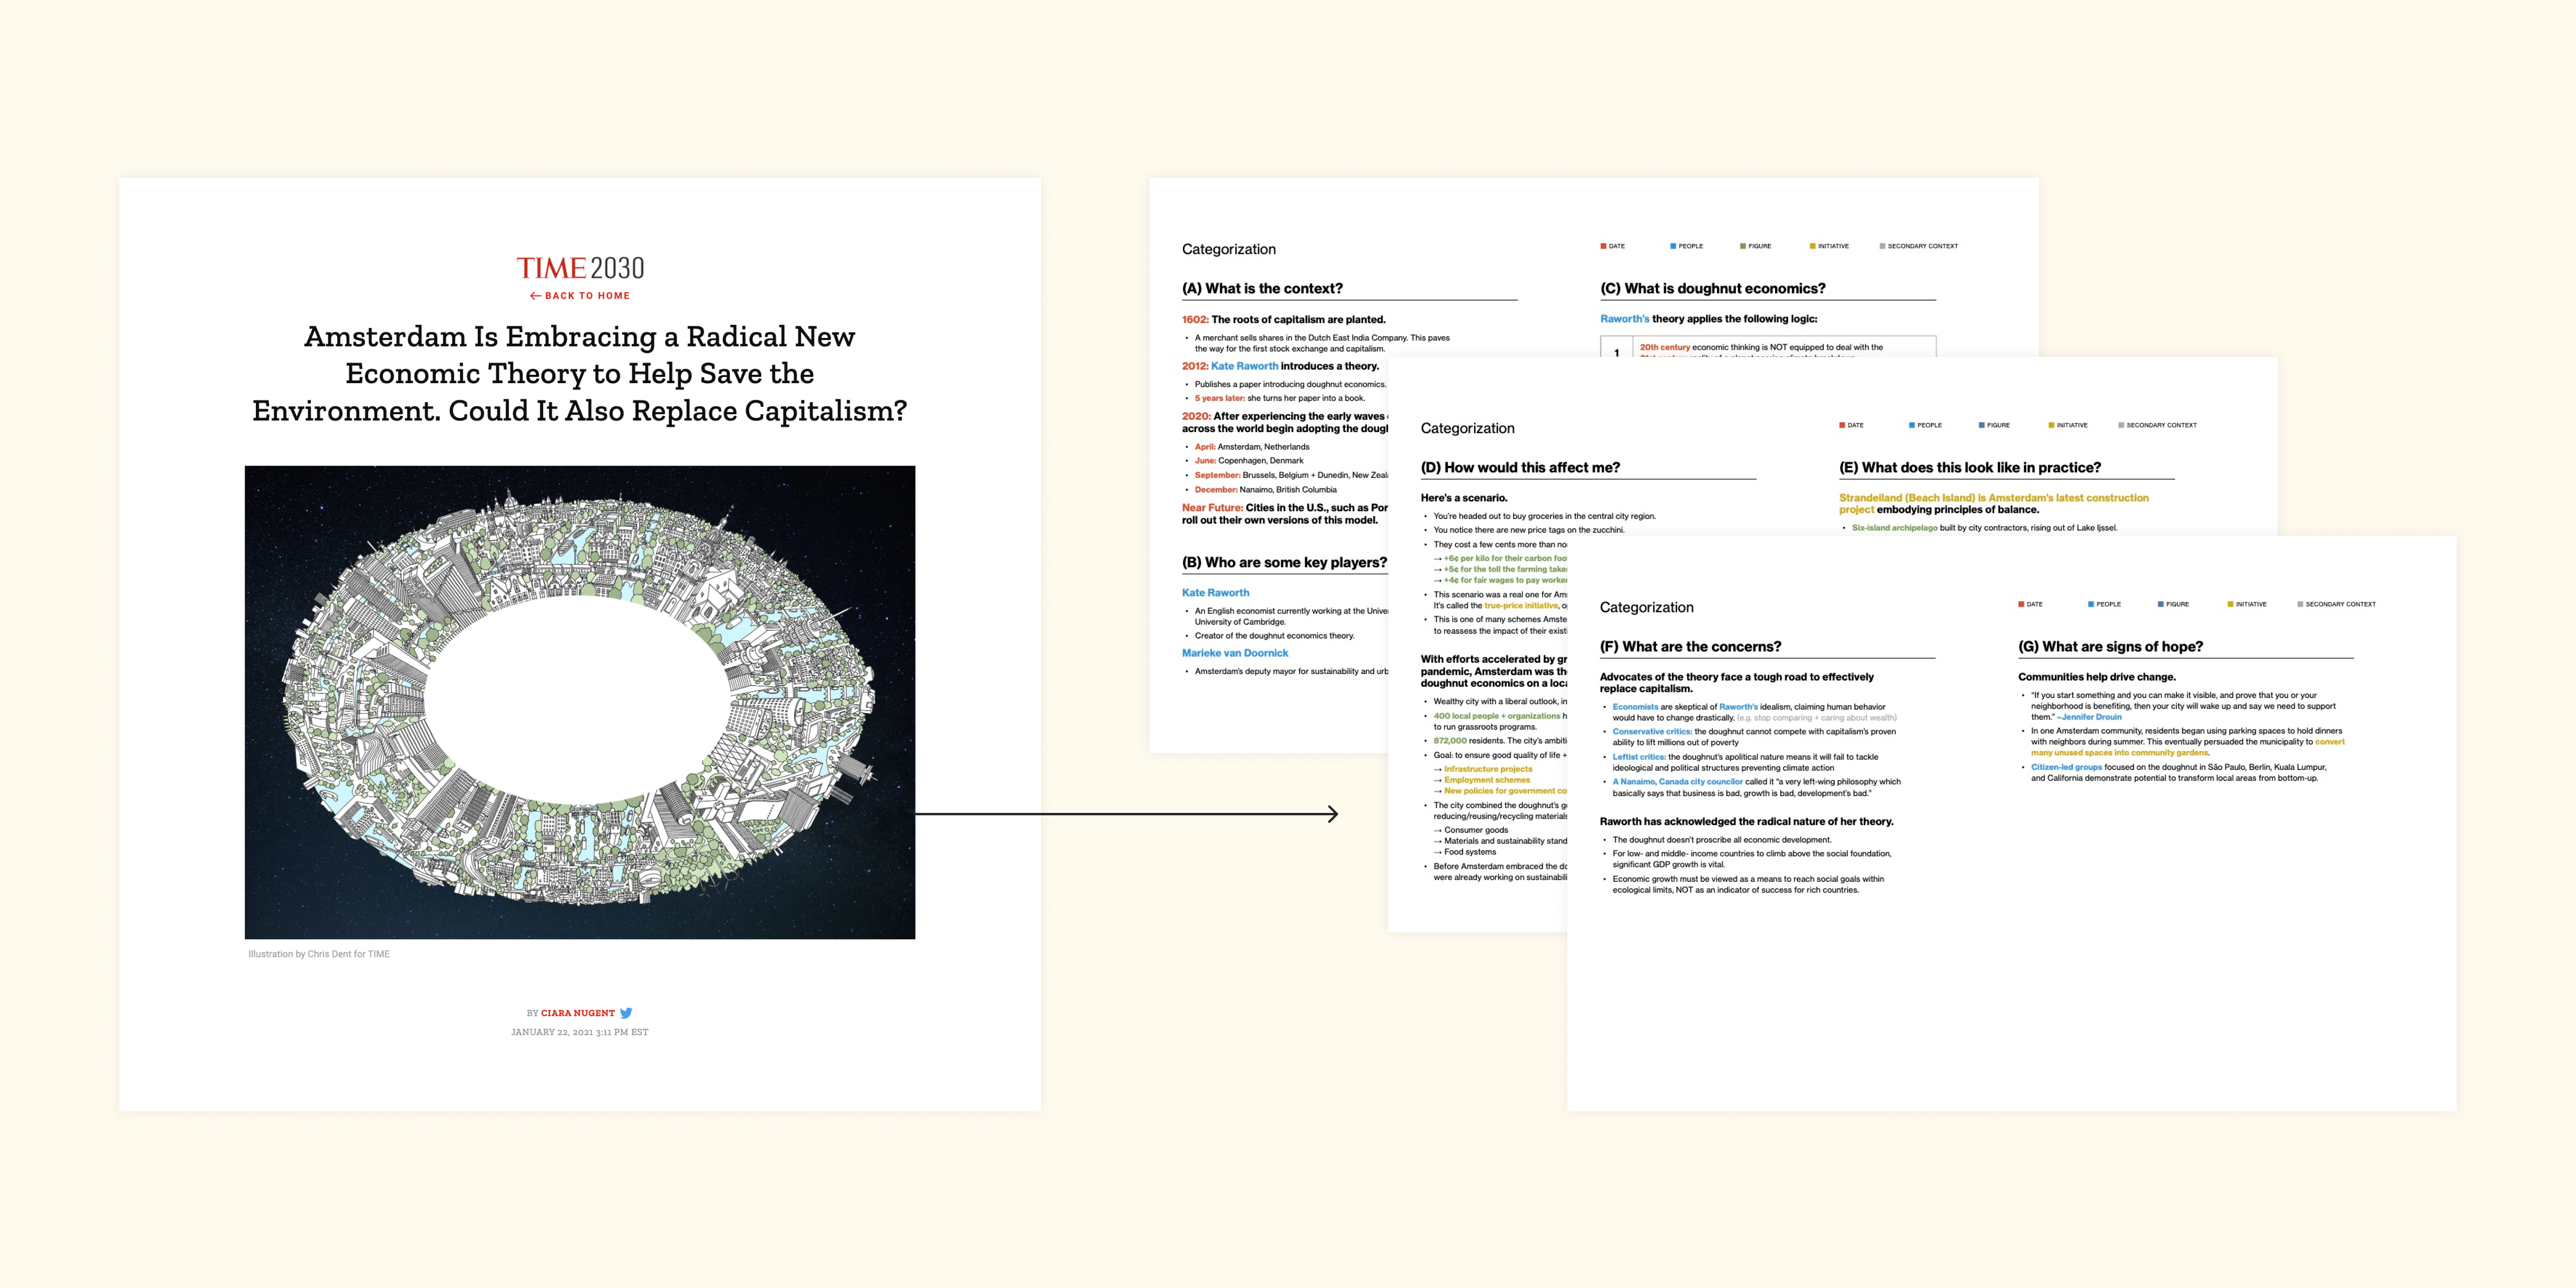The width and height of the screenshot is (2576, 1288).
Task: Select green 'Six-island archipelago' text
Action: pos(1894,528)
